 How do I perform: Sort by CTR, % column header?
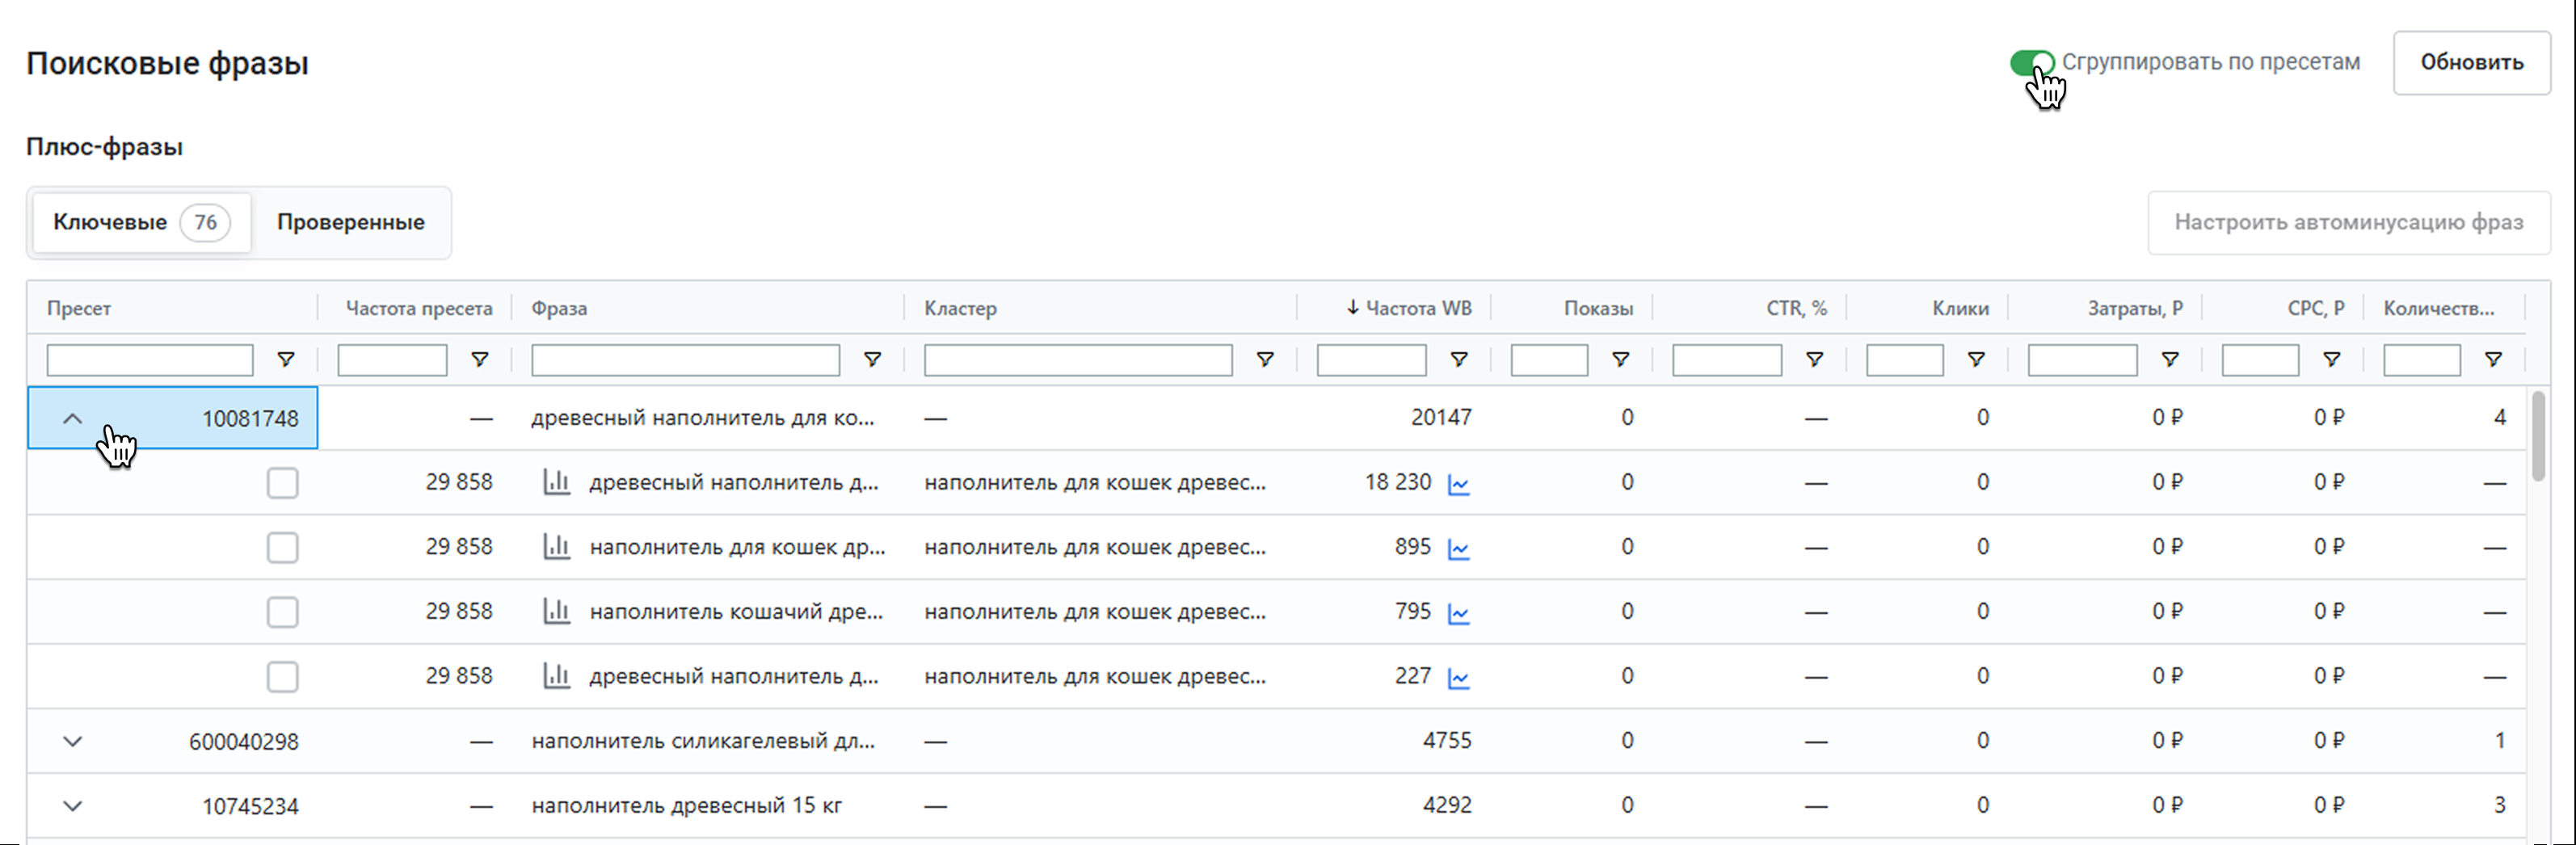pos(1796,308)
